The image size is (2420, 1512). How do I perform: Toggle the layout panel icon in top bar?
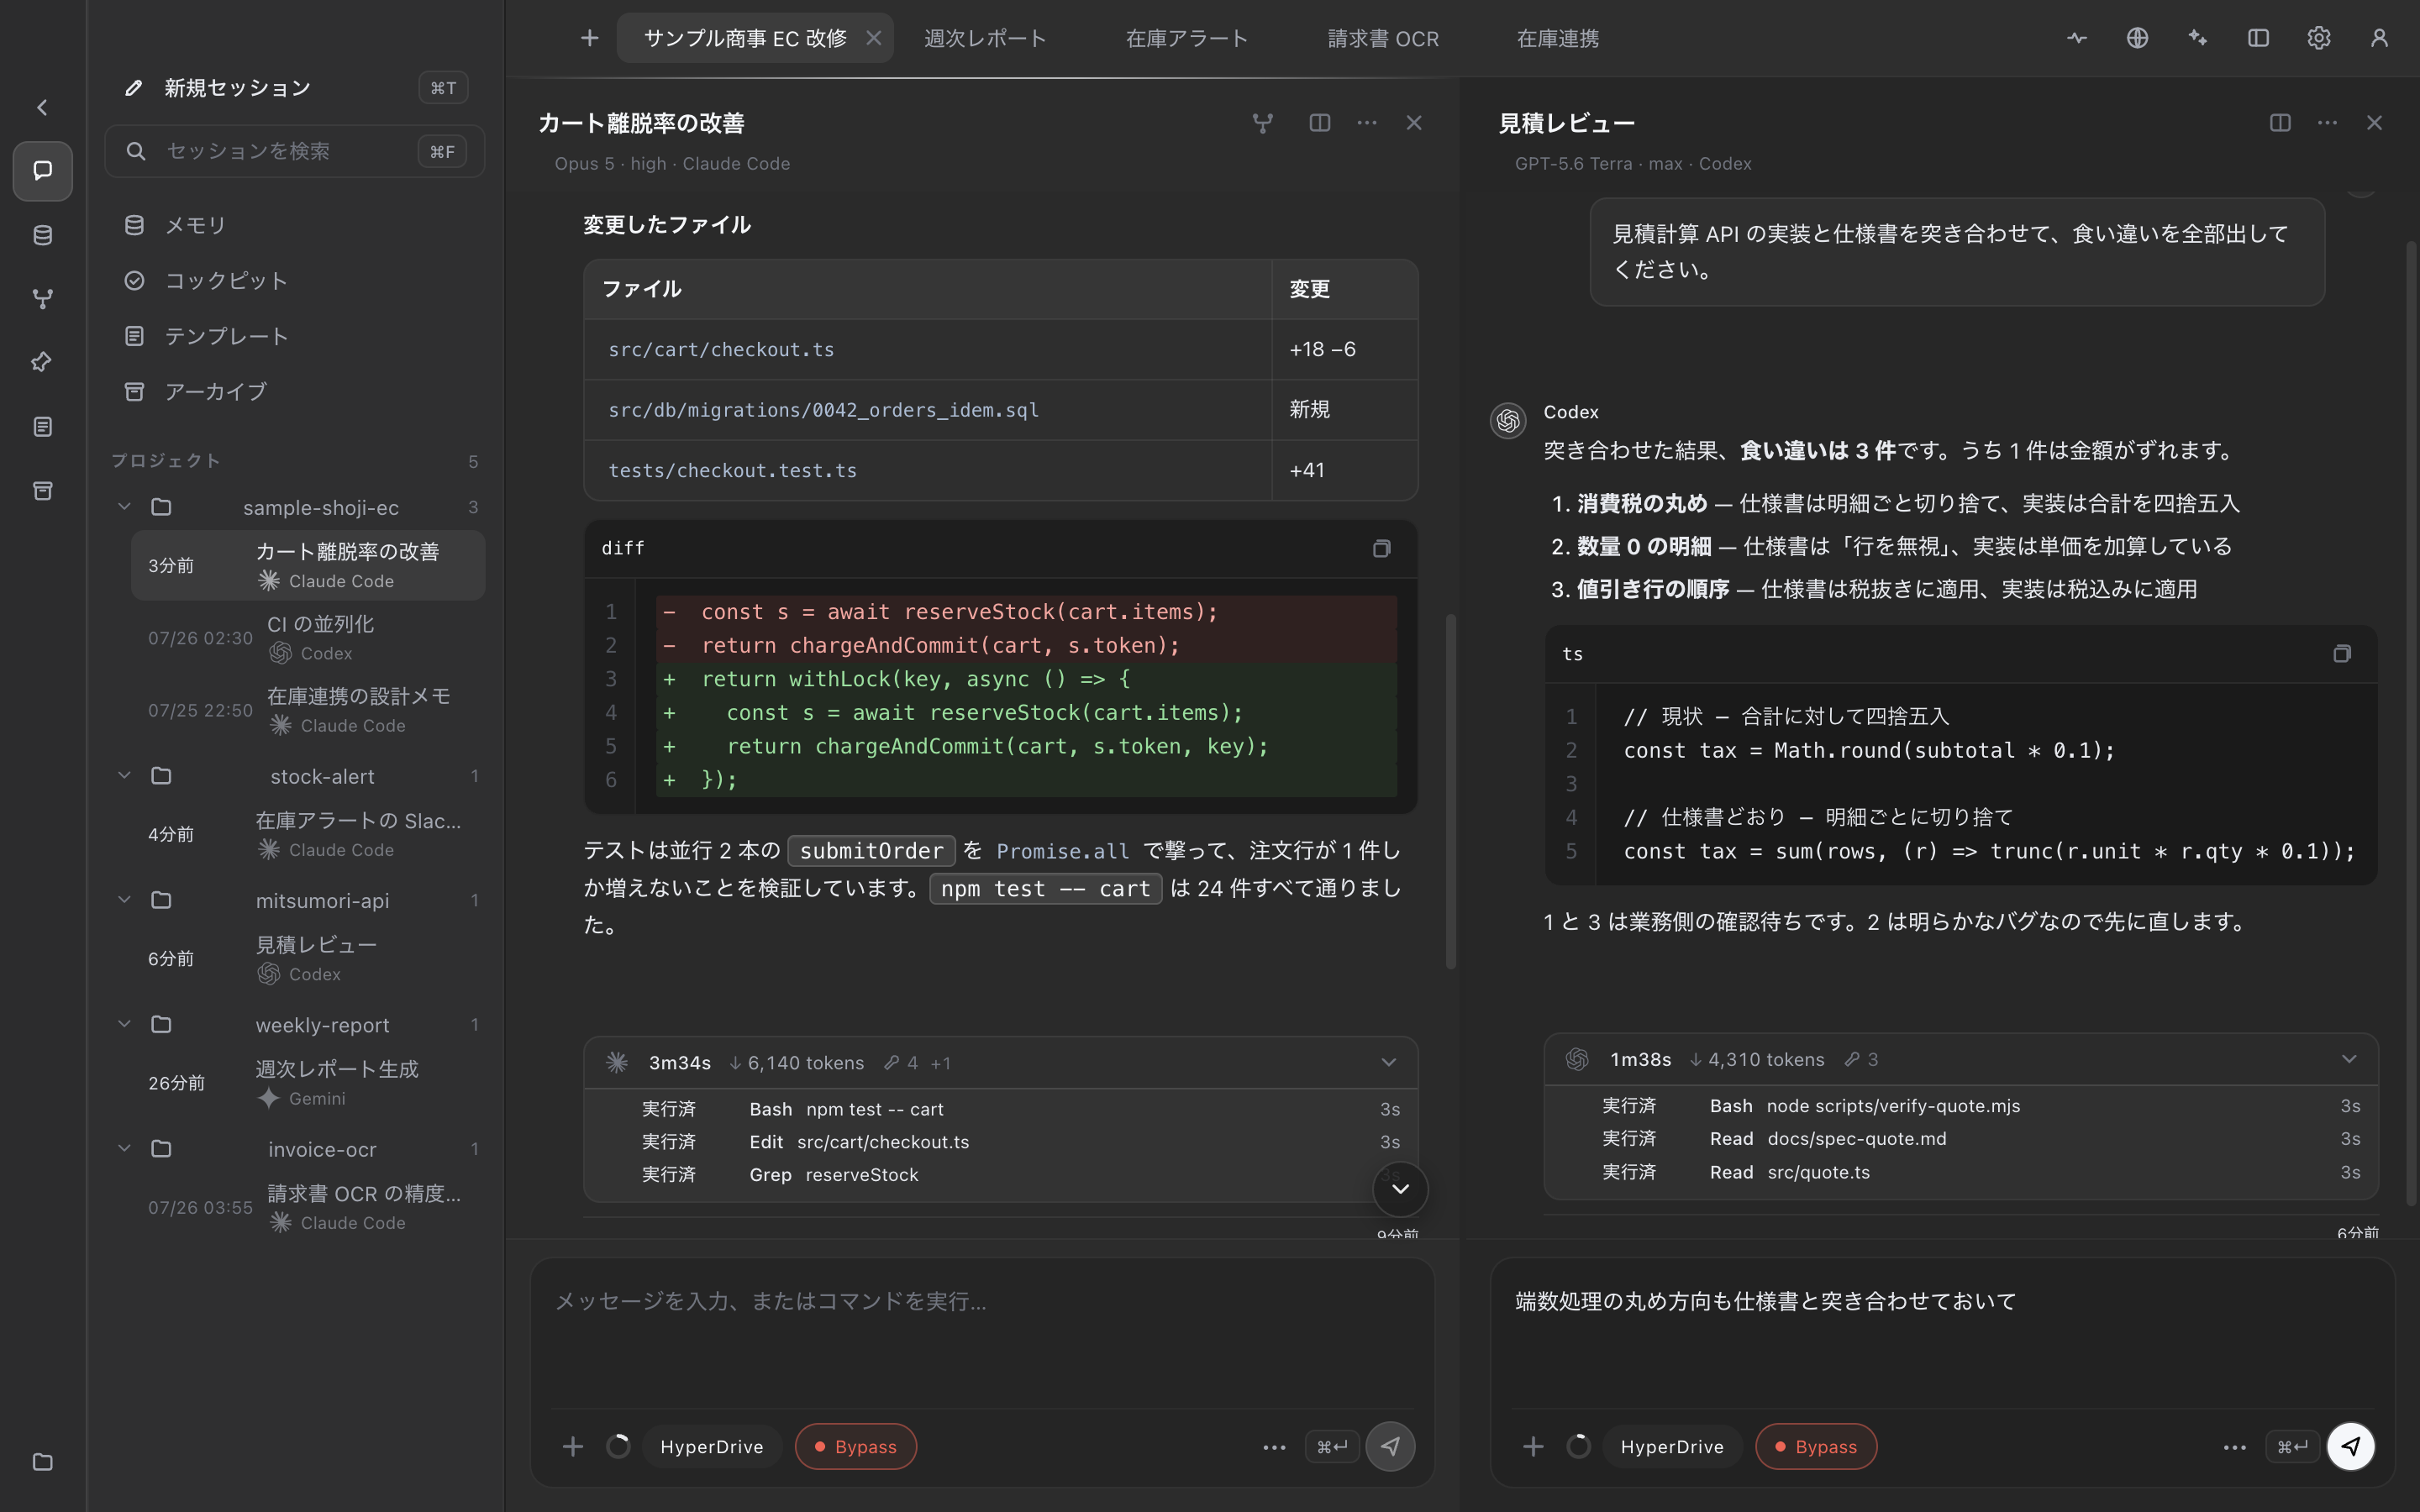(x=2258, y=38)
